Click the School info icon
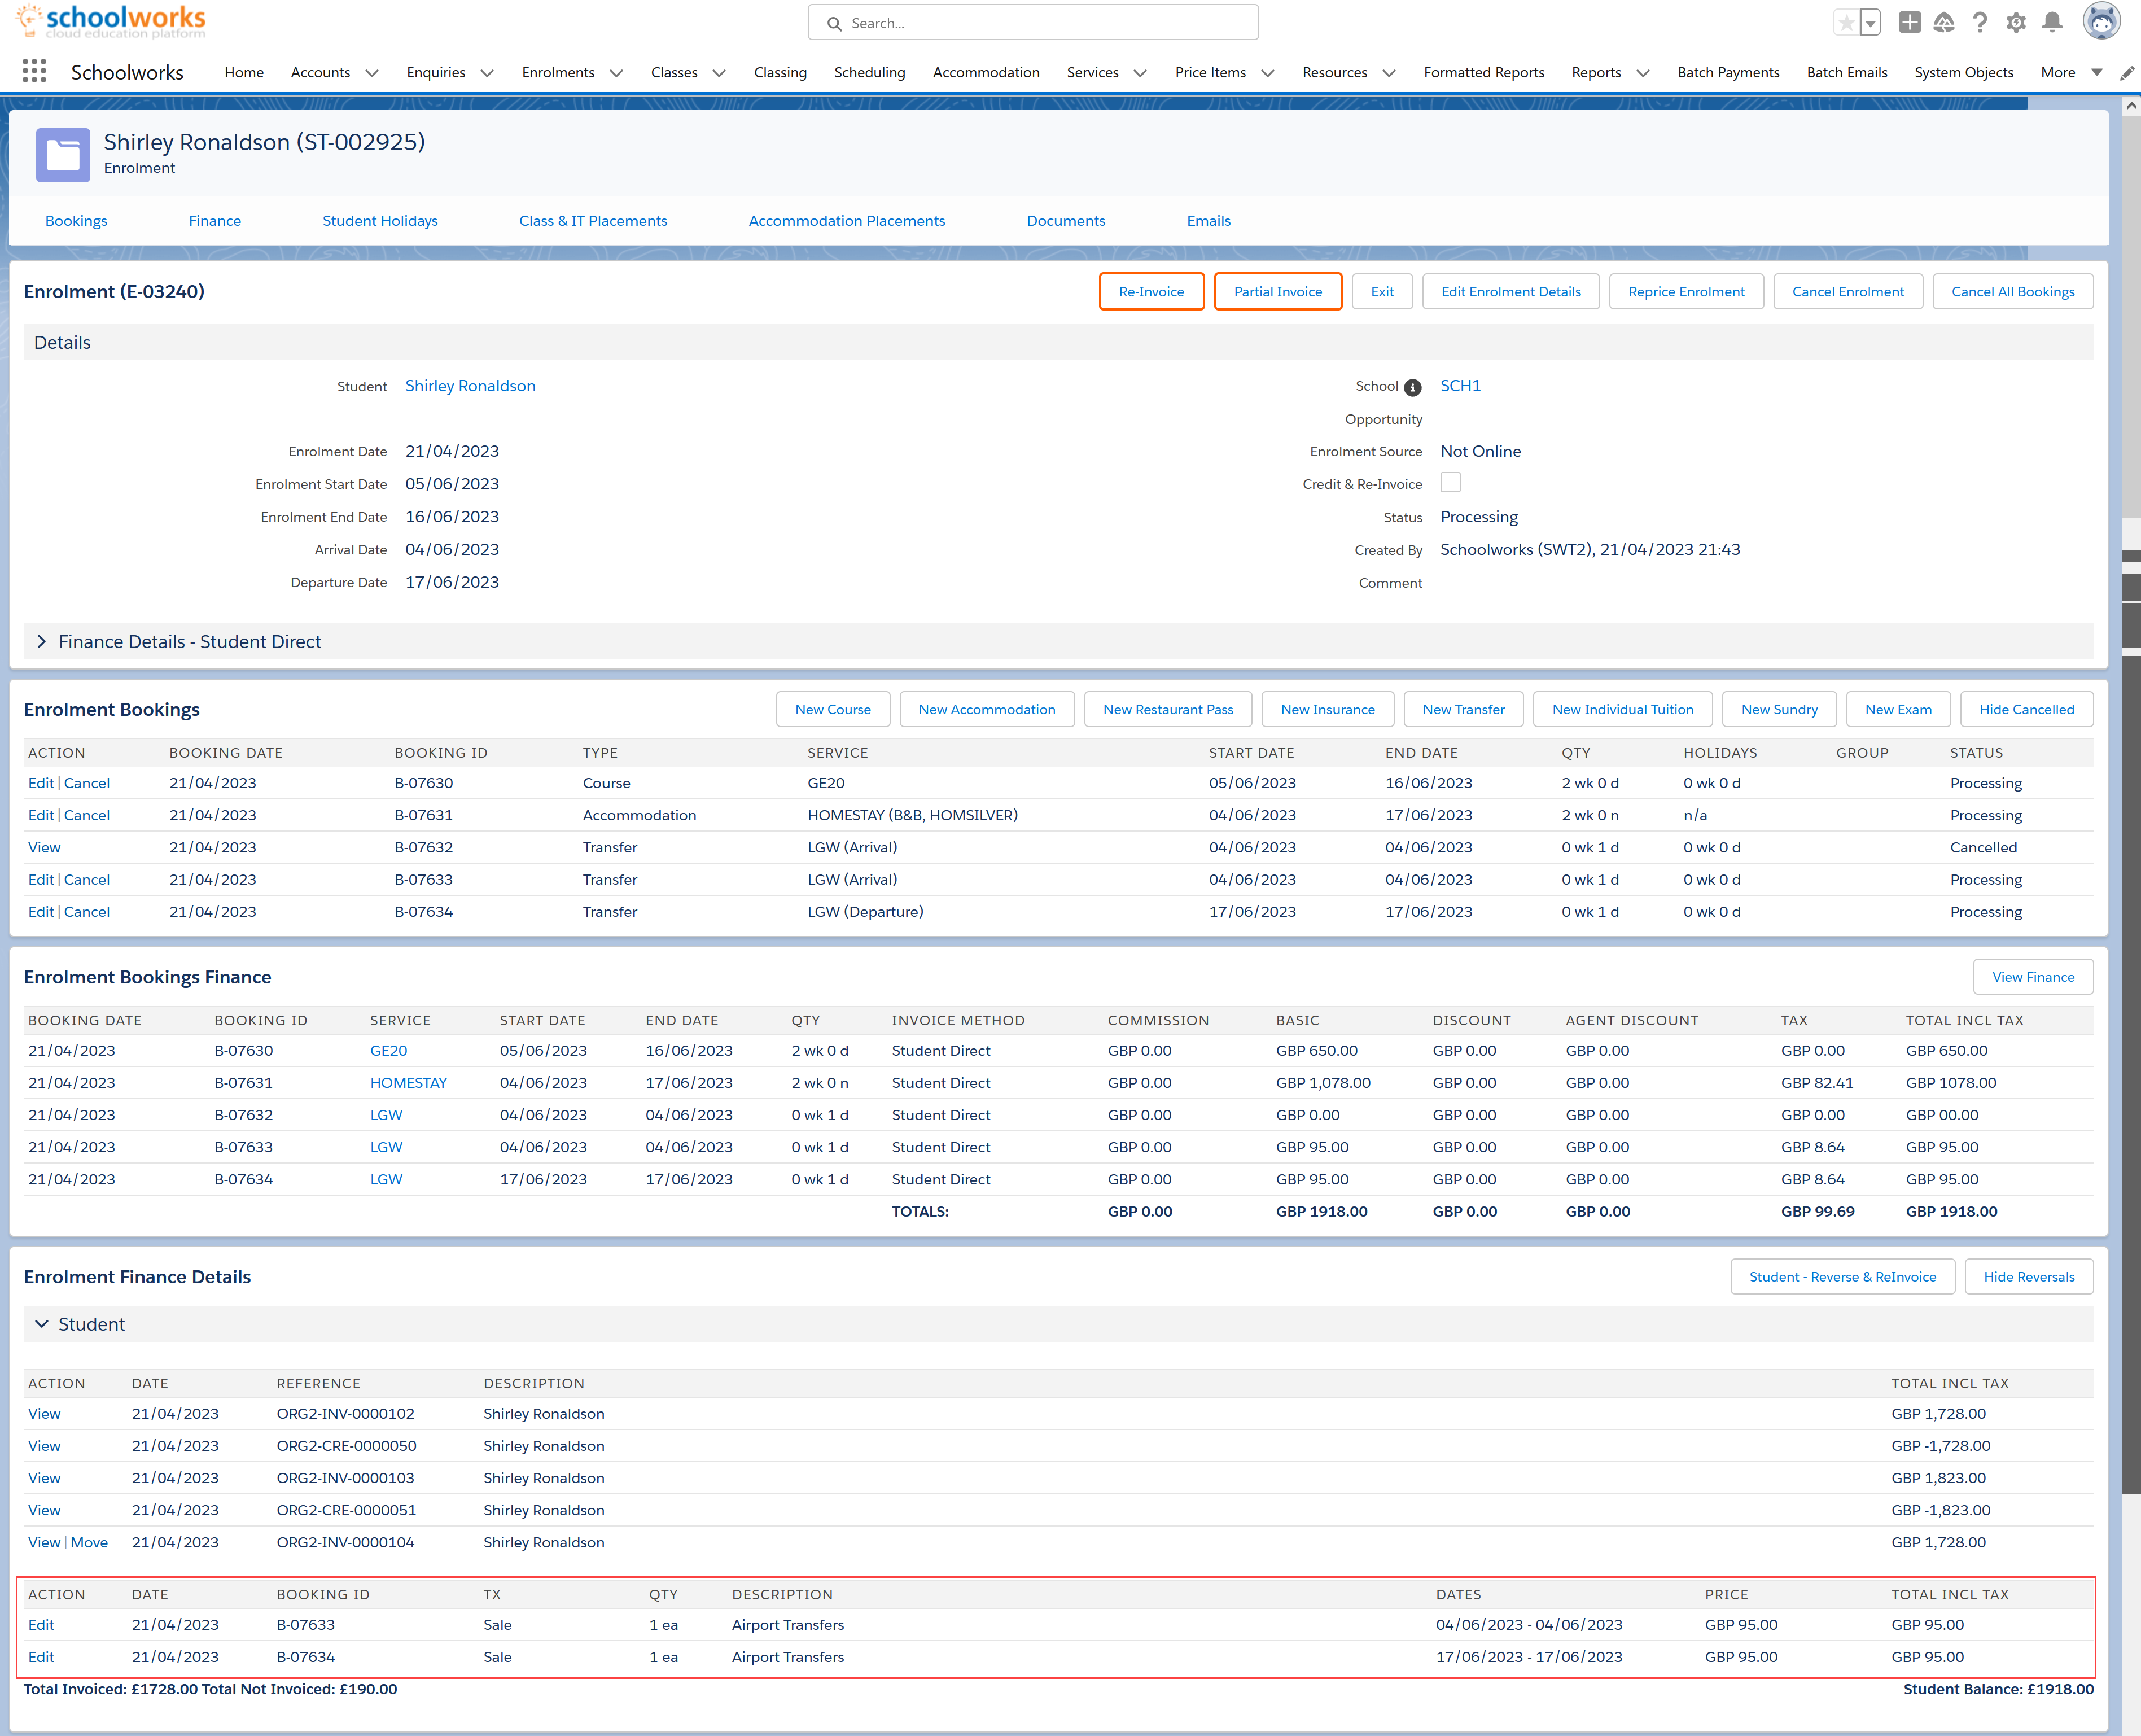 click(x=1412, y=387)
